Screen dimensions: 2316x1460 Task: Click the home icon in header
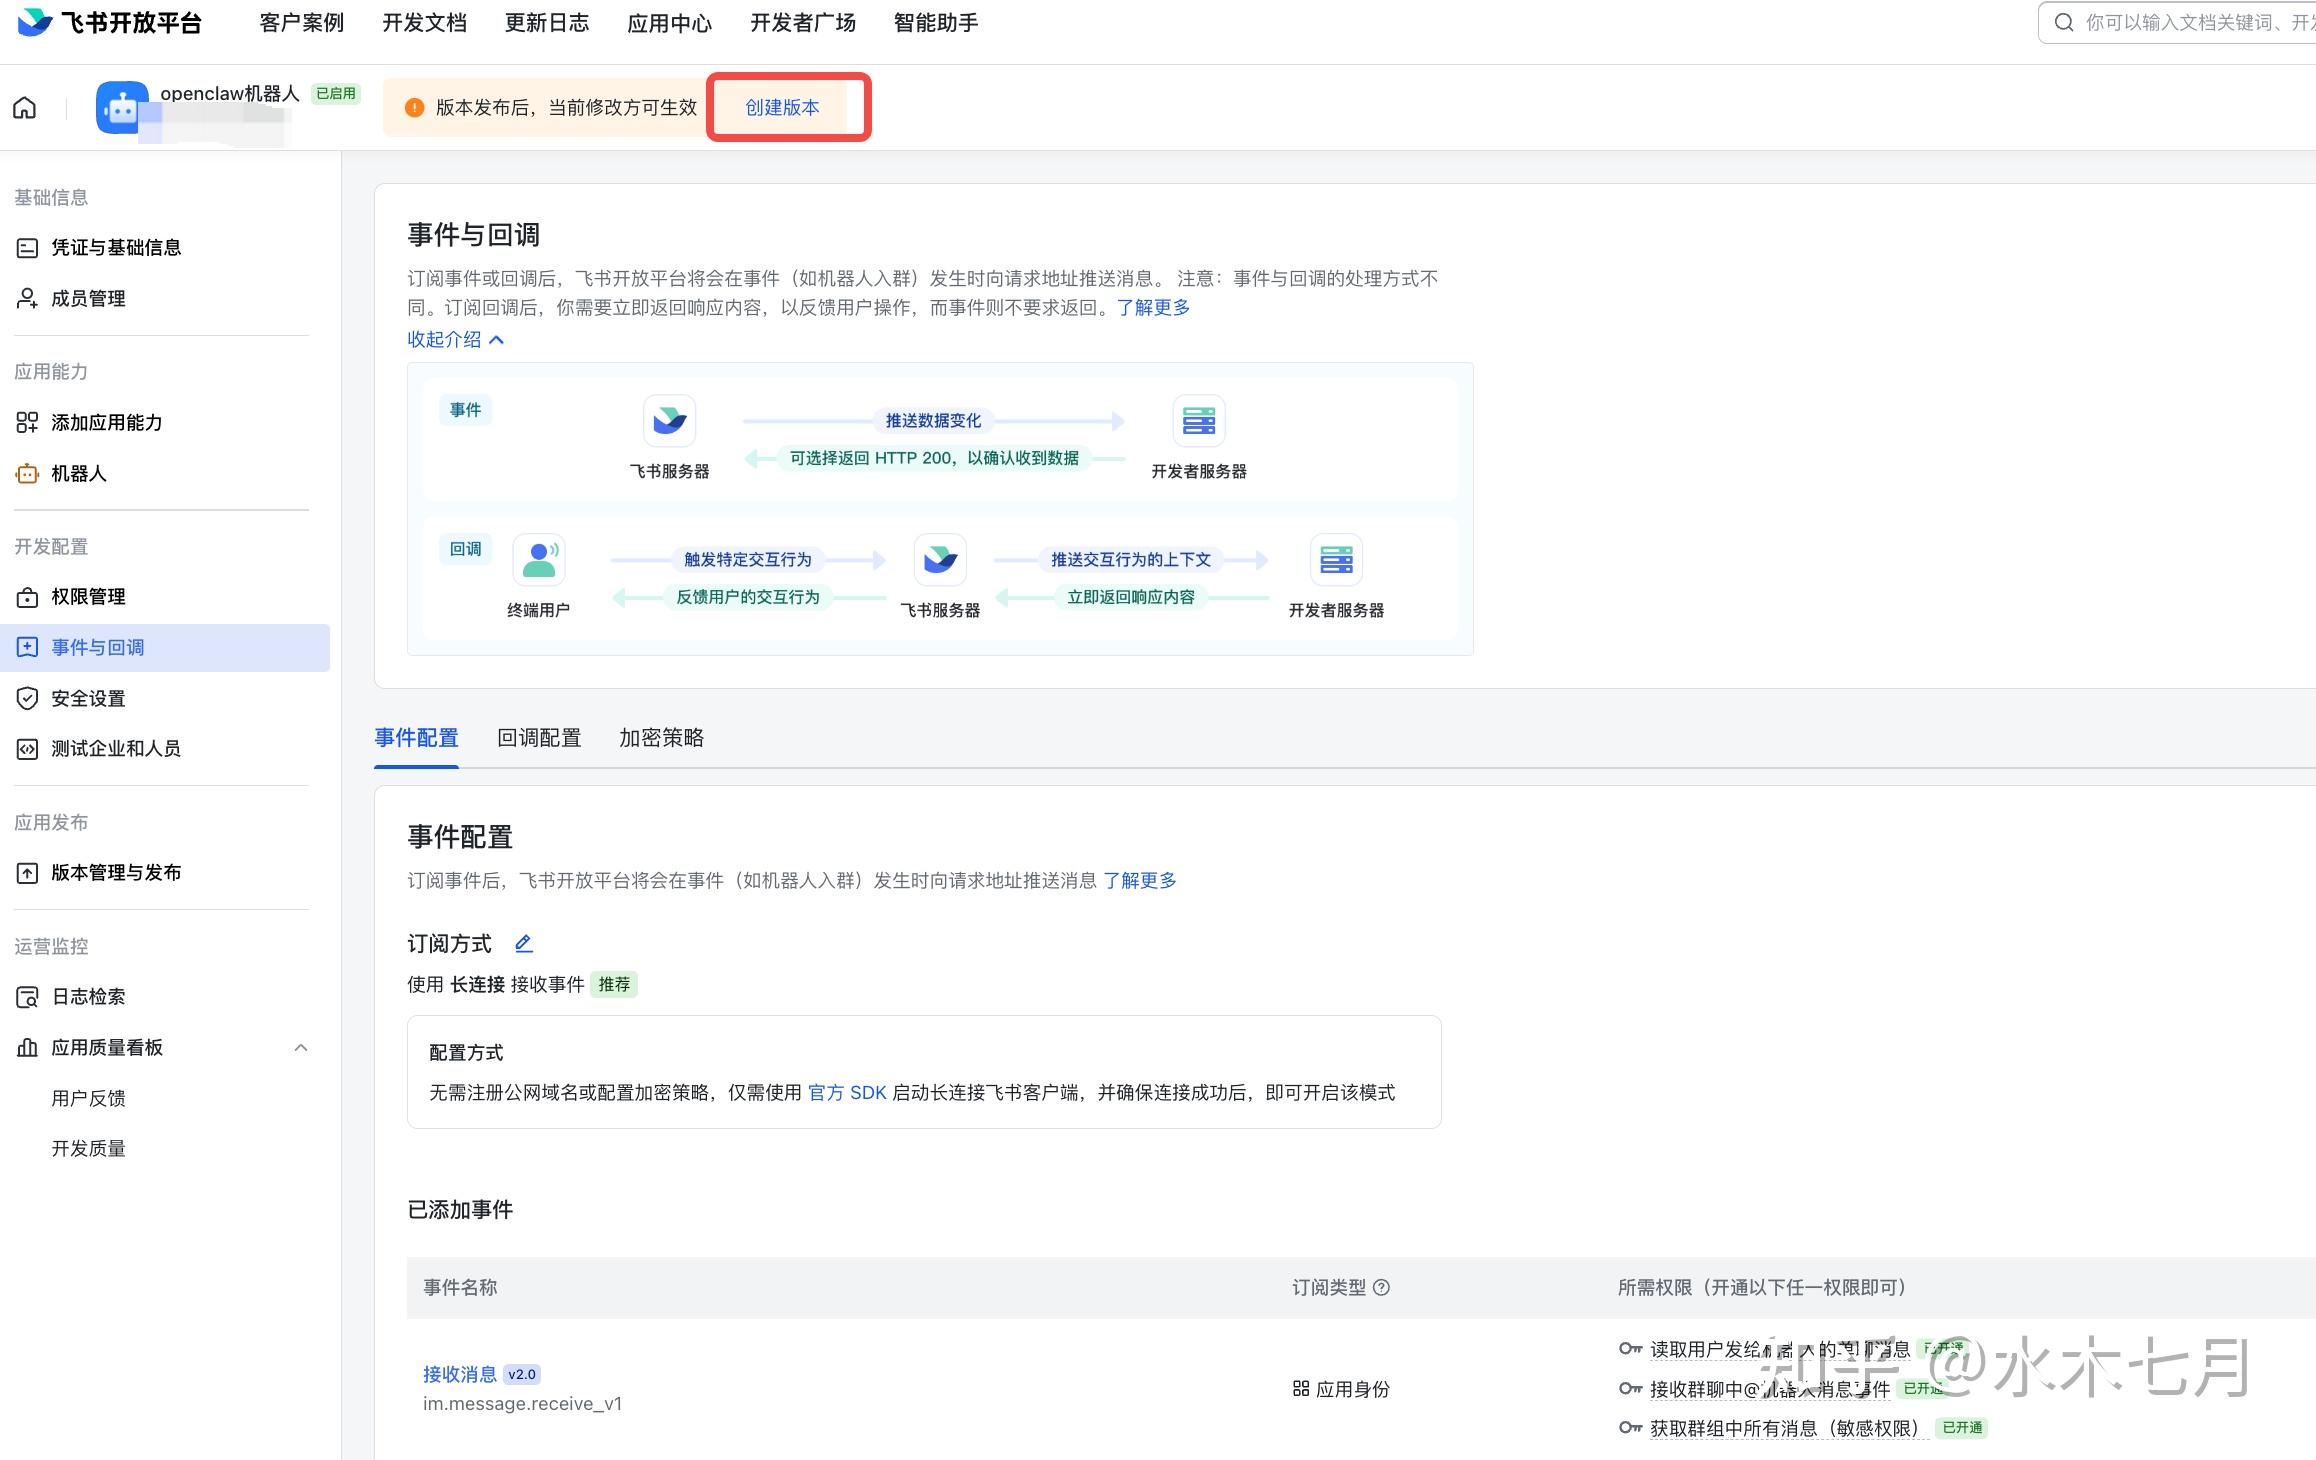tap(25, 108)
